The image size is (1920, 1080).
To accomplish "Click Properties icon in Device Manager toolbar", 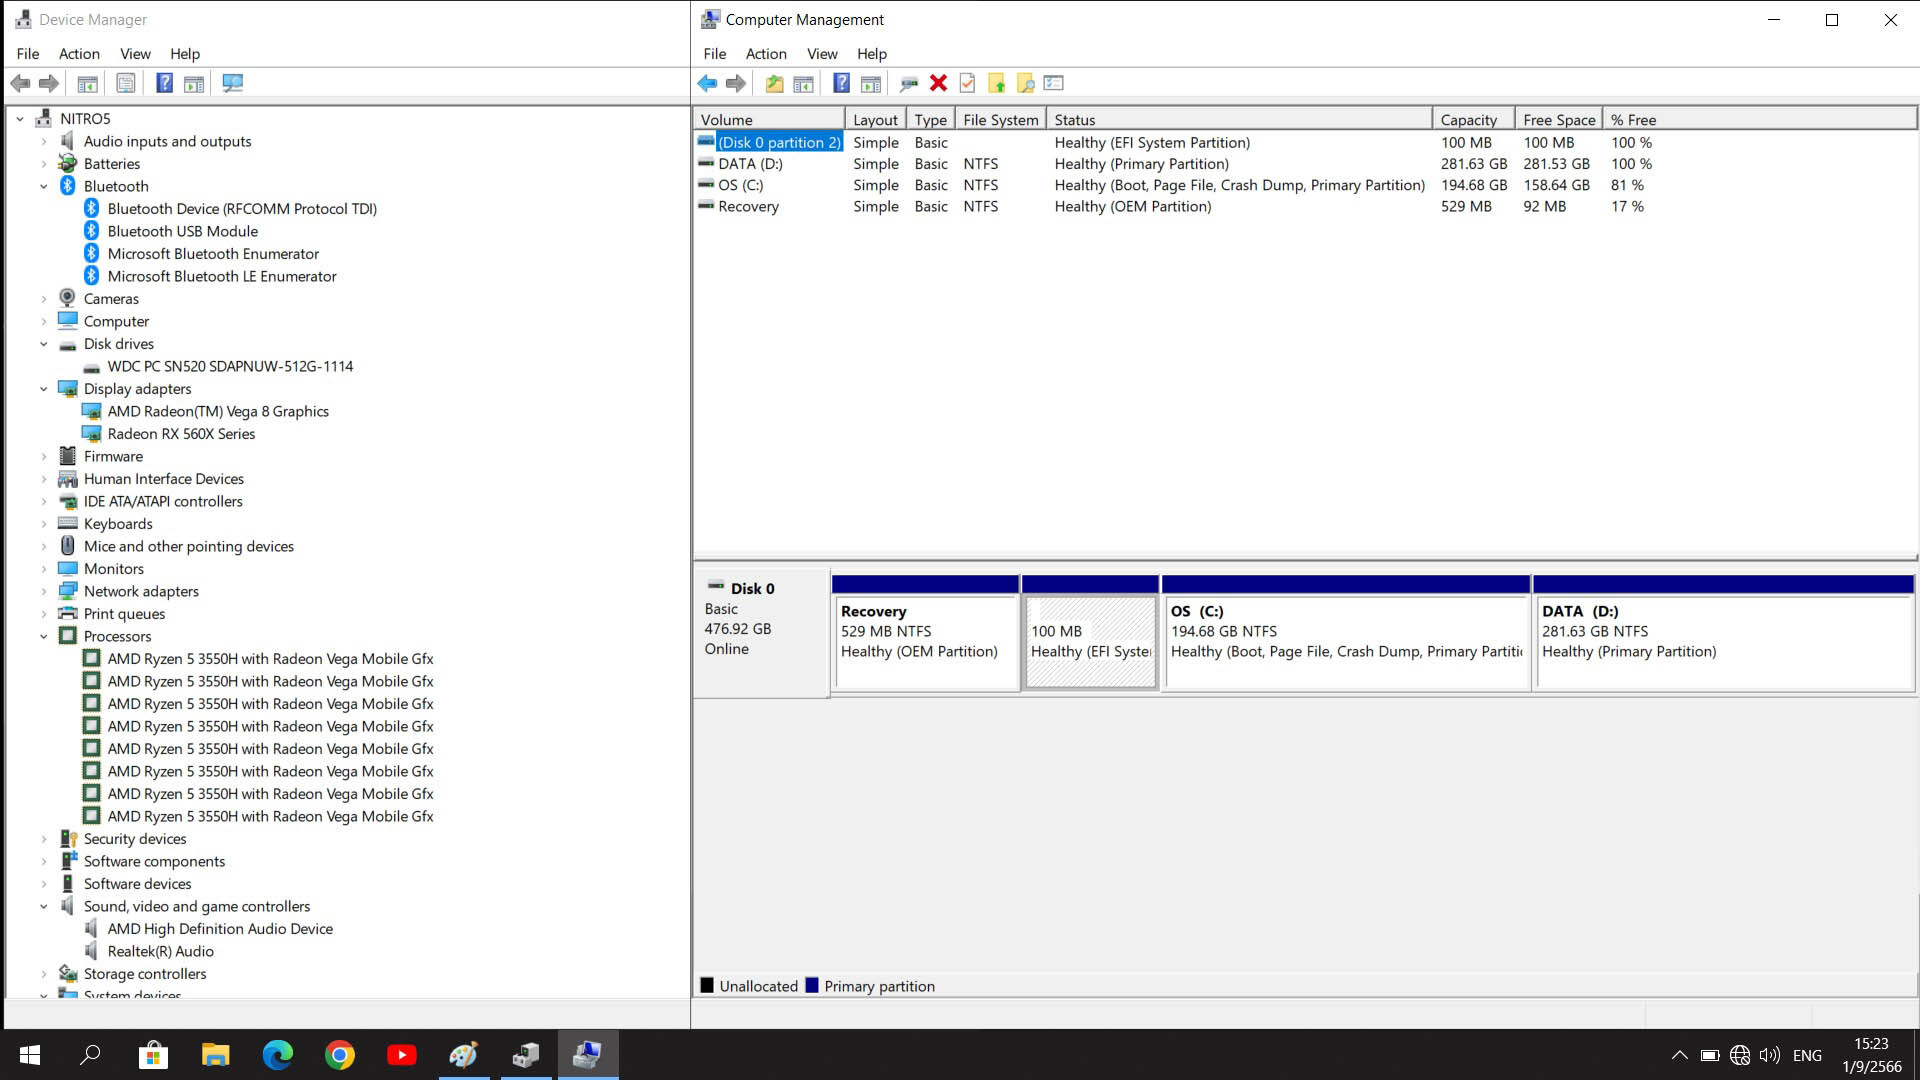I will pos(126,83).
